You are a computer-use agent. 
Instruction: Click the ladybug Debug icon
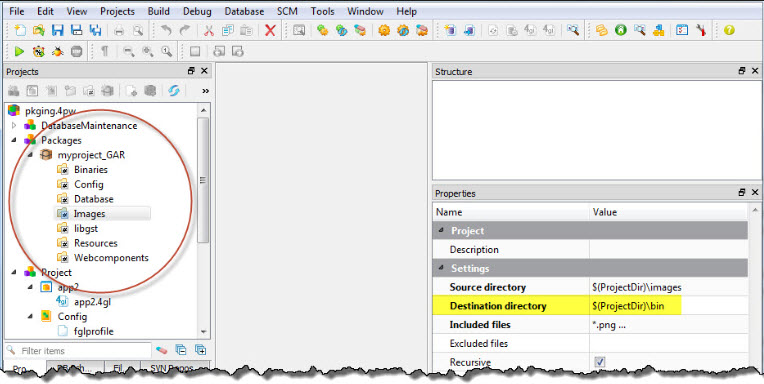pos(57,51)
